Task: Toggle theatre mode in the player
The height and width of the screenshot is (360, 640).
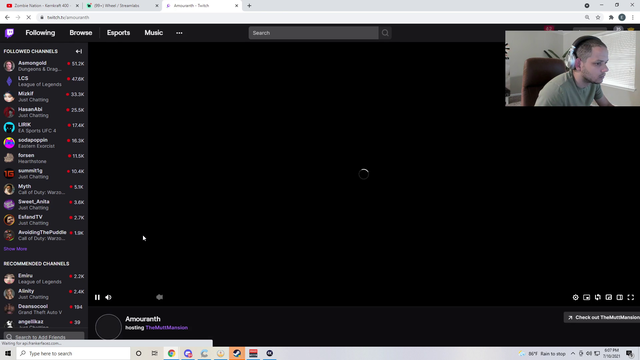Action: click(620, 297)
